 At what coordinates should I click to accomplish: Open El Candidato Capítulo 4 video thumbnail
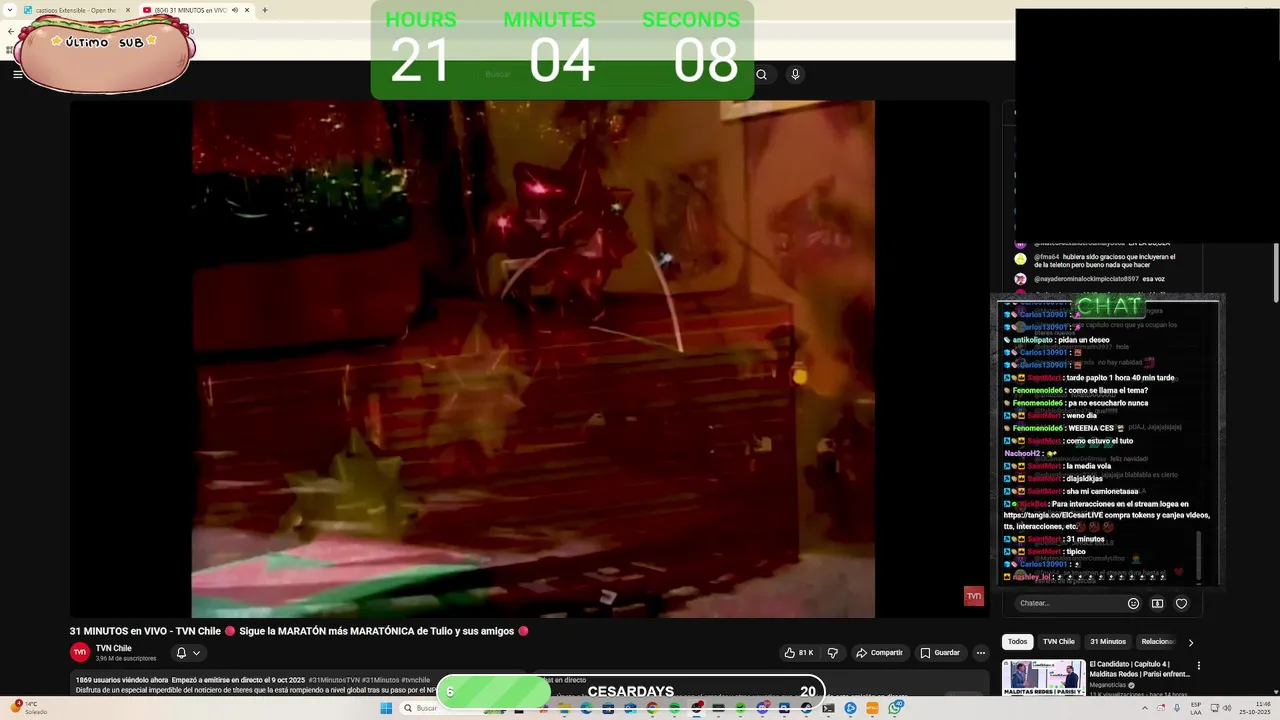point(1043,677)
